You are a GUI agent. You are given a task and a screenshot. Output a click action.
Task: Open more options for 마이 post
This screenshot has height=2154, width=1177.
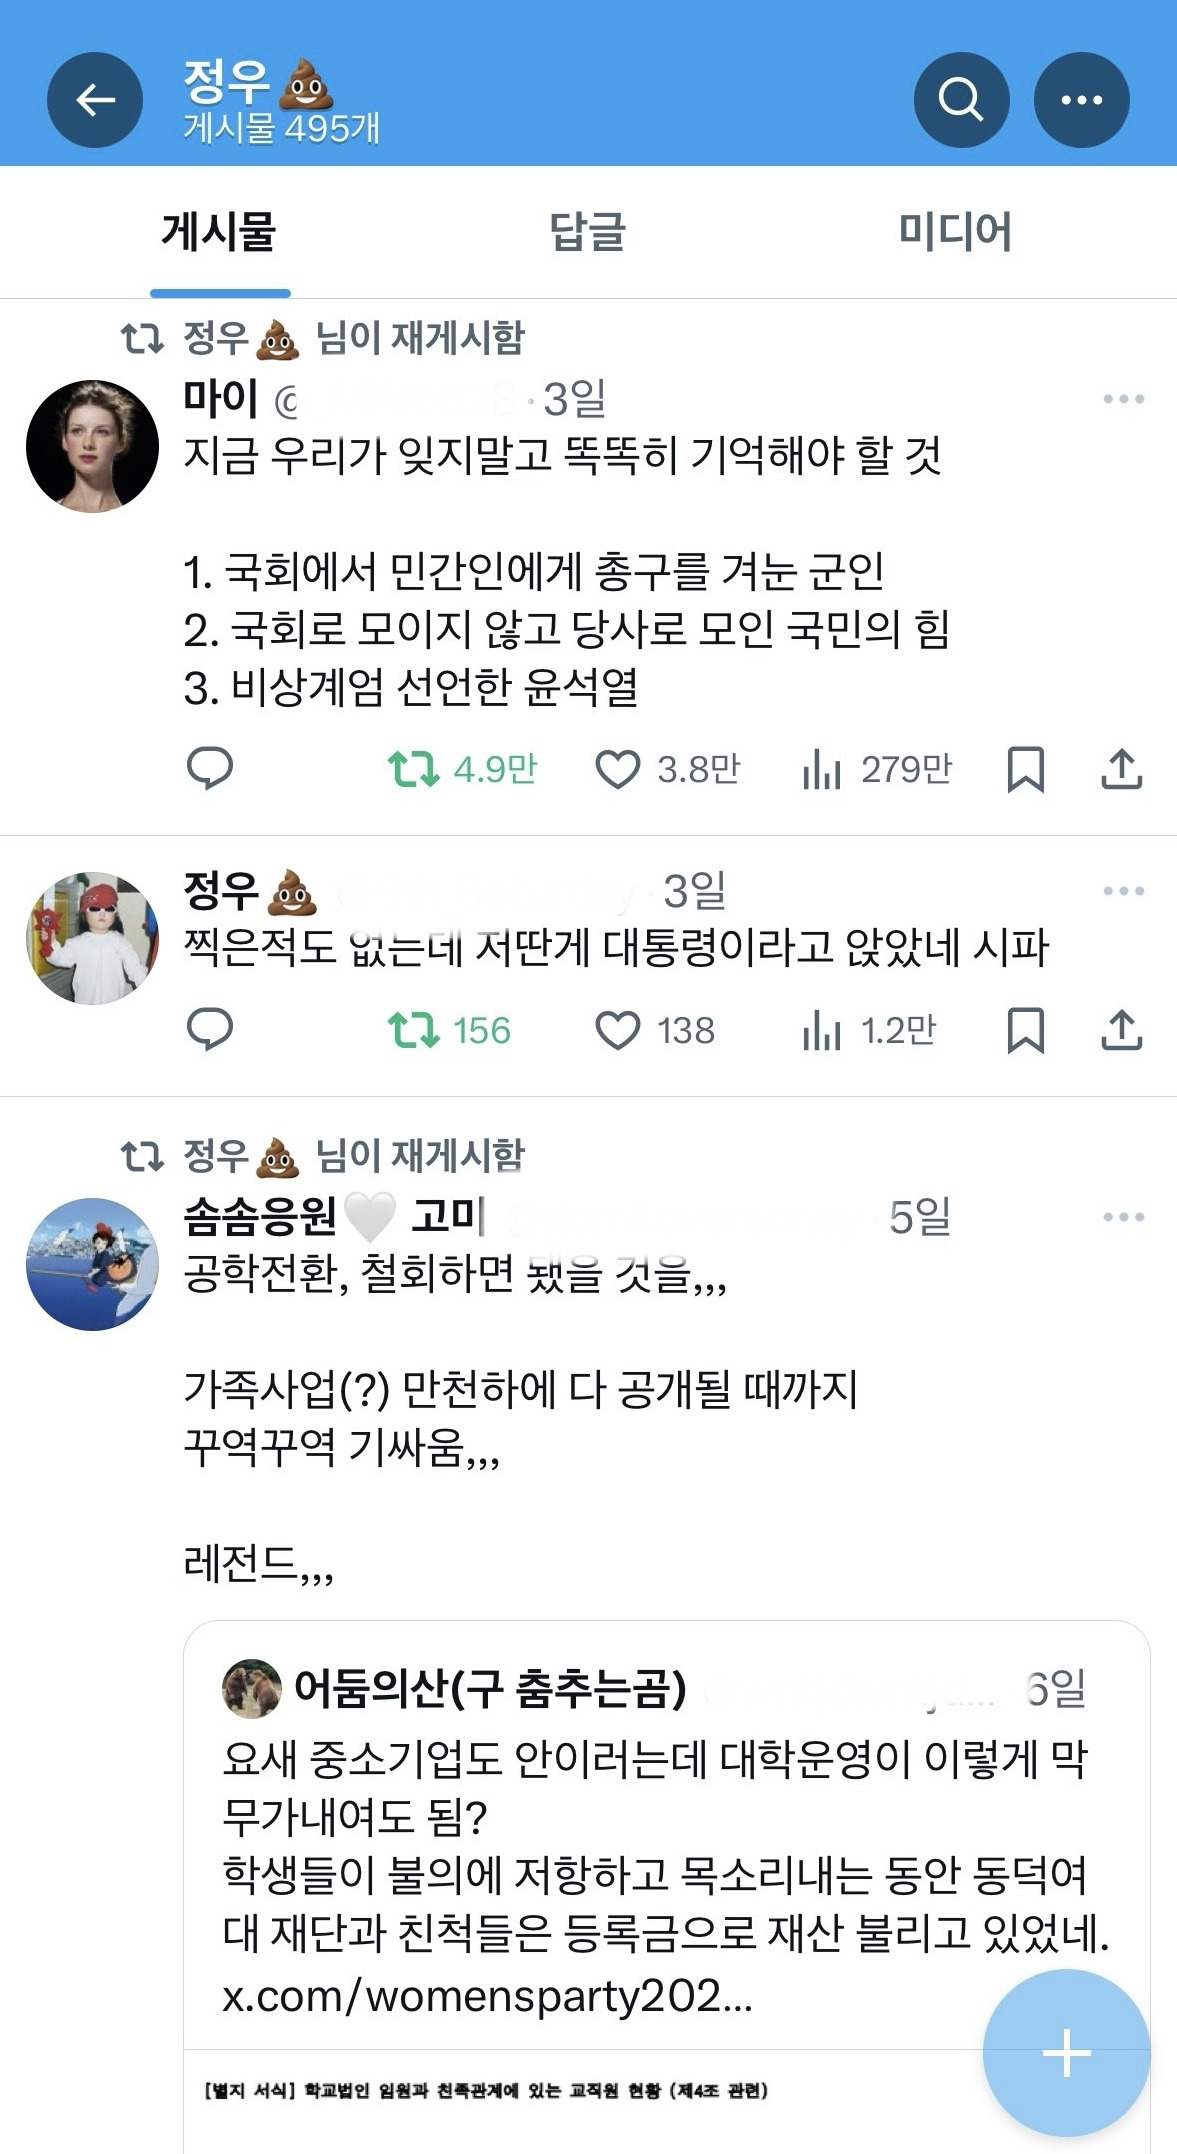pos(1123,400)
